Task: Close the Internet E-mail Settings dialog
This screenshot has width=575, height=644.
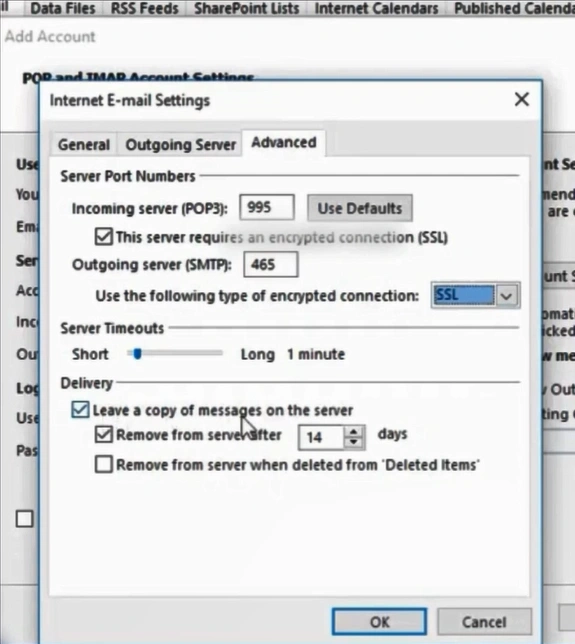Action: pyautogui.click(x=522, y=99)
